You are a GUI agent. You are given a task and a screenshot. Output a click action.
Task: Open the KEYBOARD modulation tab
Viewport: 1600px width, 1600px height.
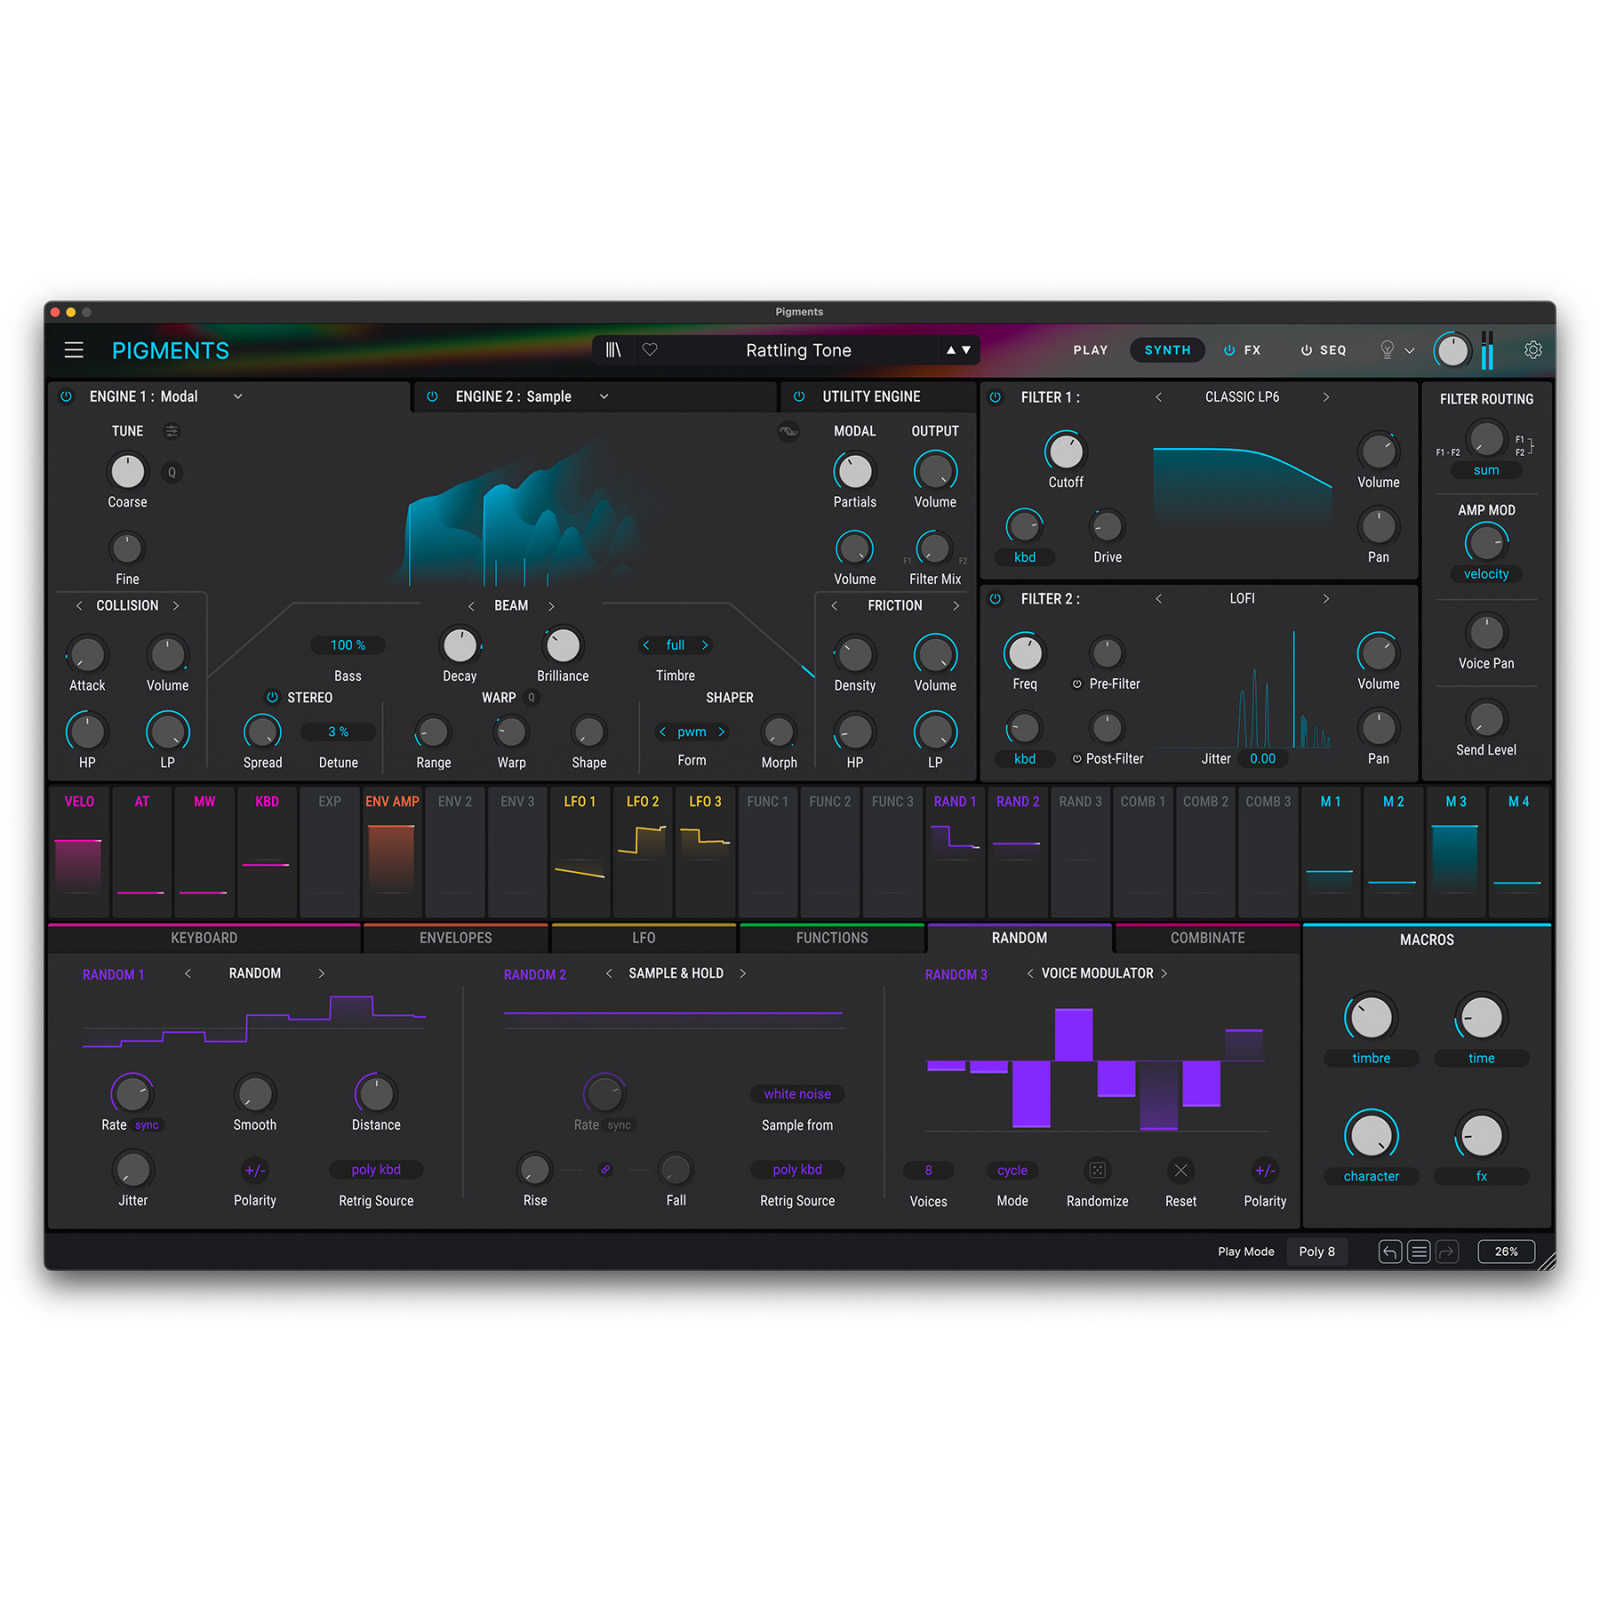(x=204, y=938)
